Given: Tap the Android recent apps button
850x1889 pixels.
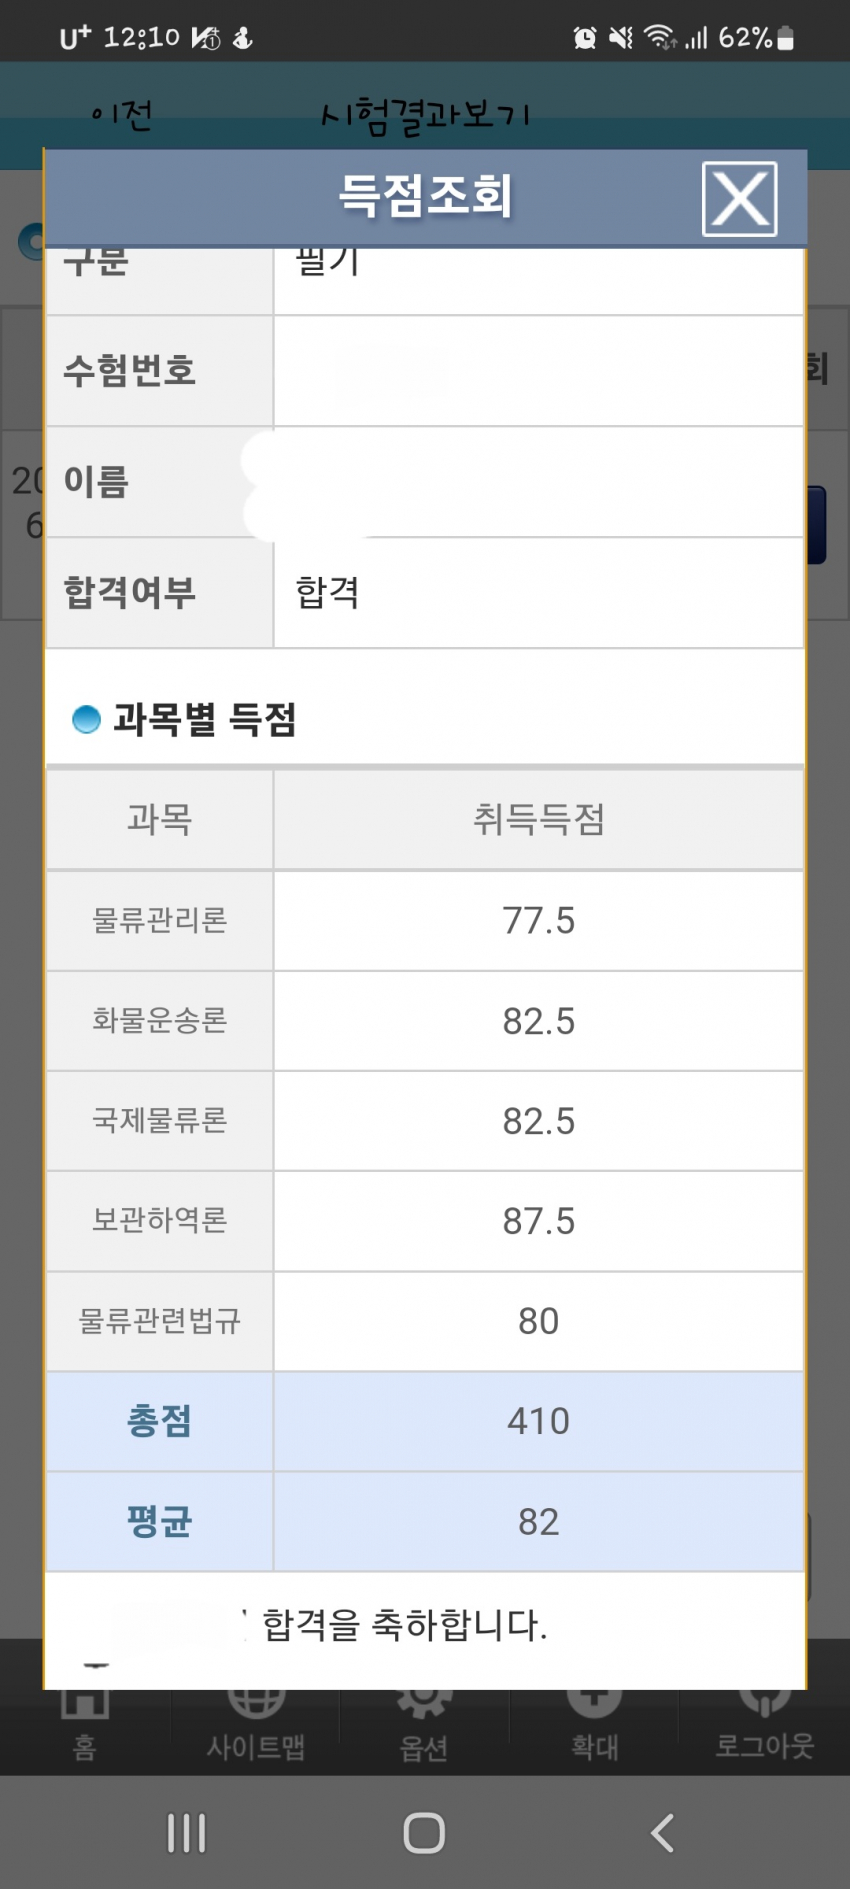Looking at the screenshot, I should [187, 1833].
